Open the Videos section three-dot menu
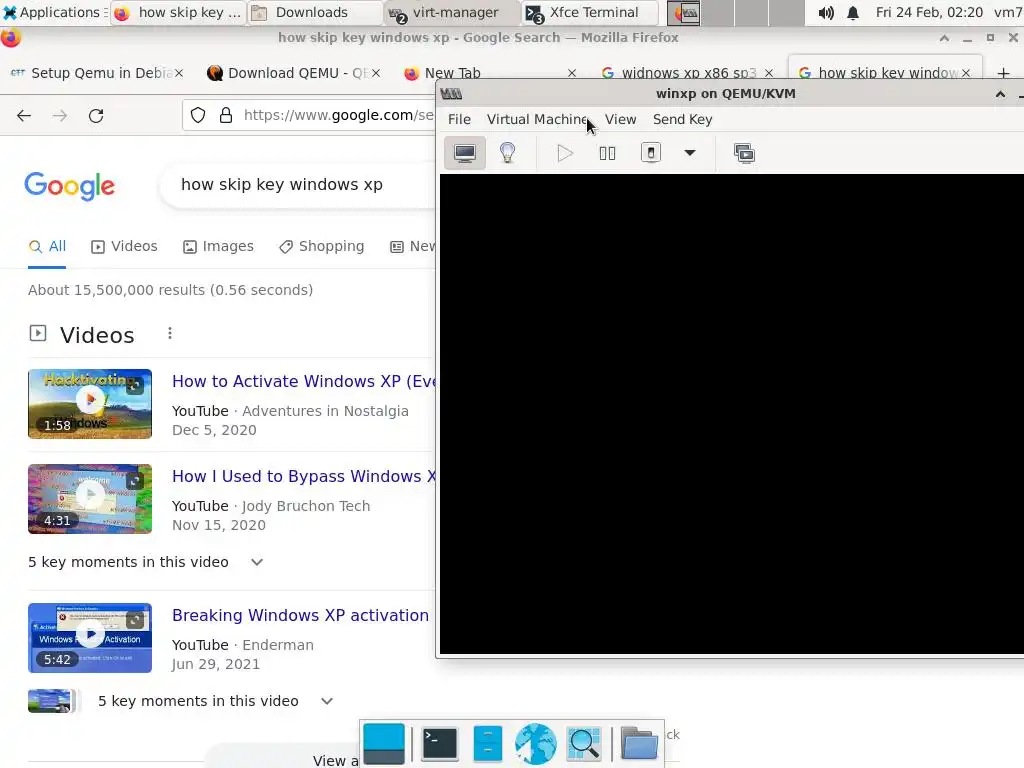This screenshot has width=1024, height=768. pyautogui.click(x=170, y=334)
